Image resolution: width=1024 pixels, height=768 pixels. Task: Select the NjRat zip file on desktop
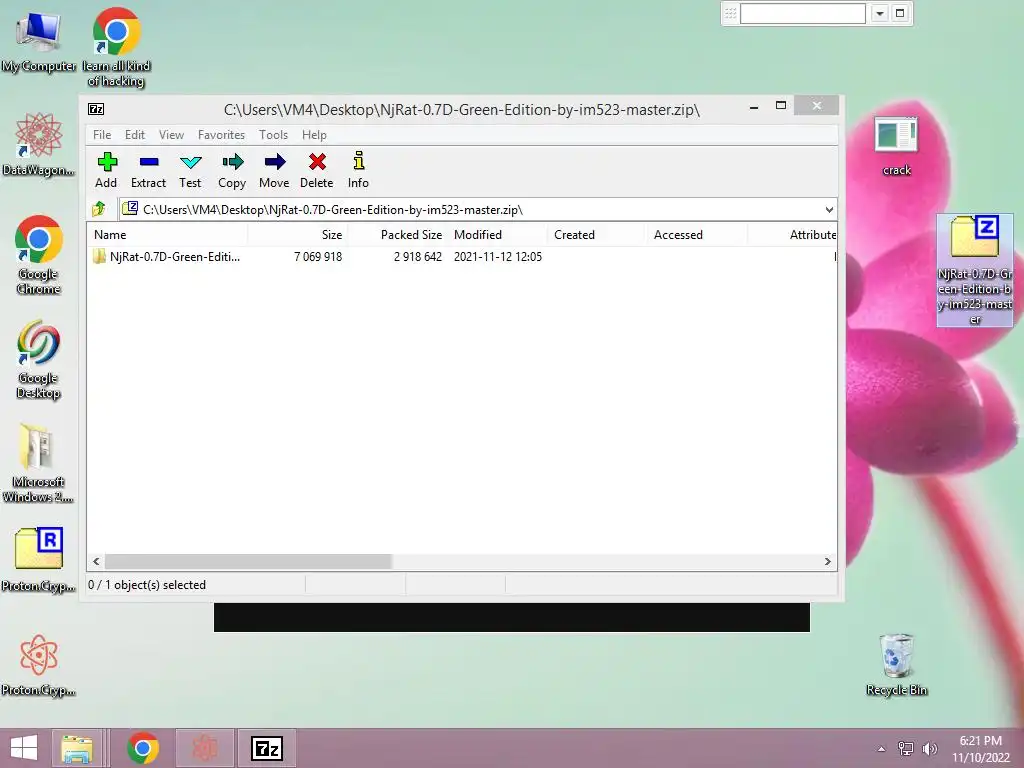(x=975, y=270)
